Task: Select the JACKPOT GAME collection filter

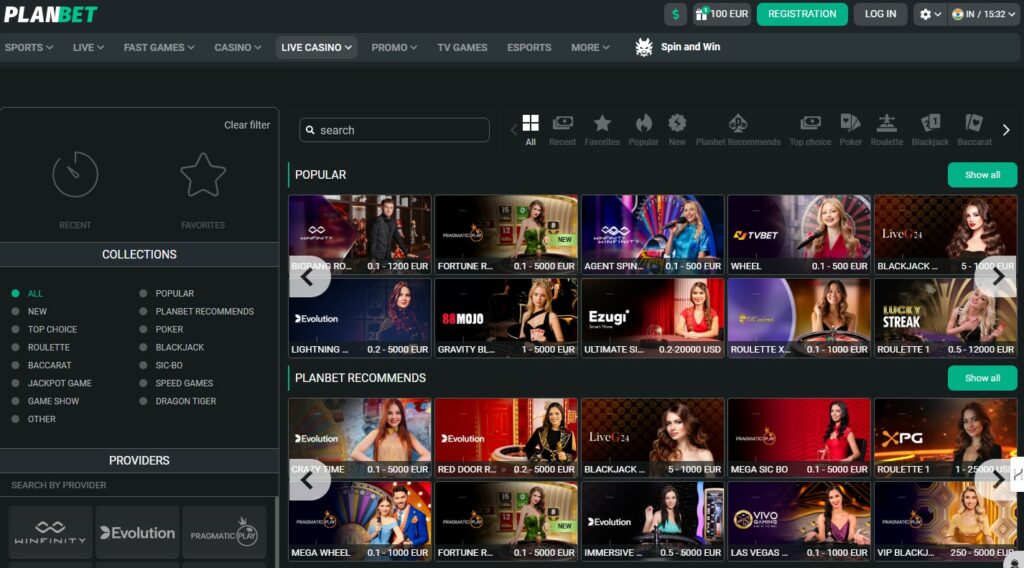Action: click(52, 383)
